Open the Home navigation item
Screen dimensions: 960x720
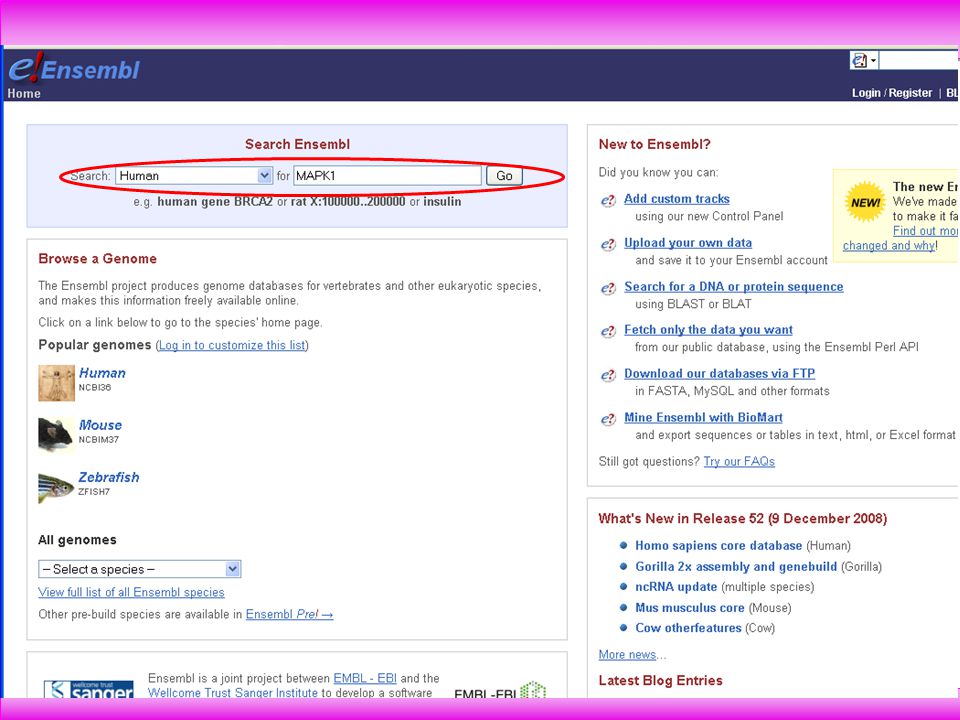coord(24,93)
